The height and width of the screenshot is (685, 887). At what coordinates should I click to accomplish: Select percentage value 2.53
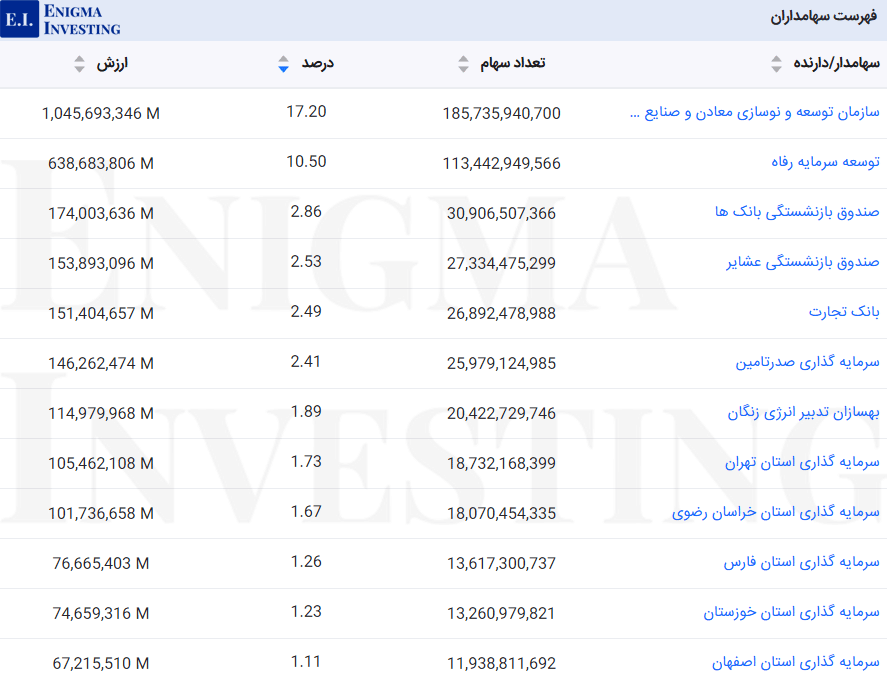click(306, 261)
